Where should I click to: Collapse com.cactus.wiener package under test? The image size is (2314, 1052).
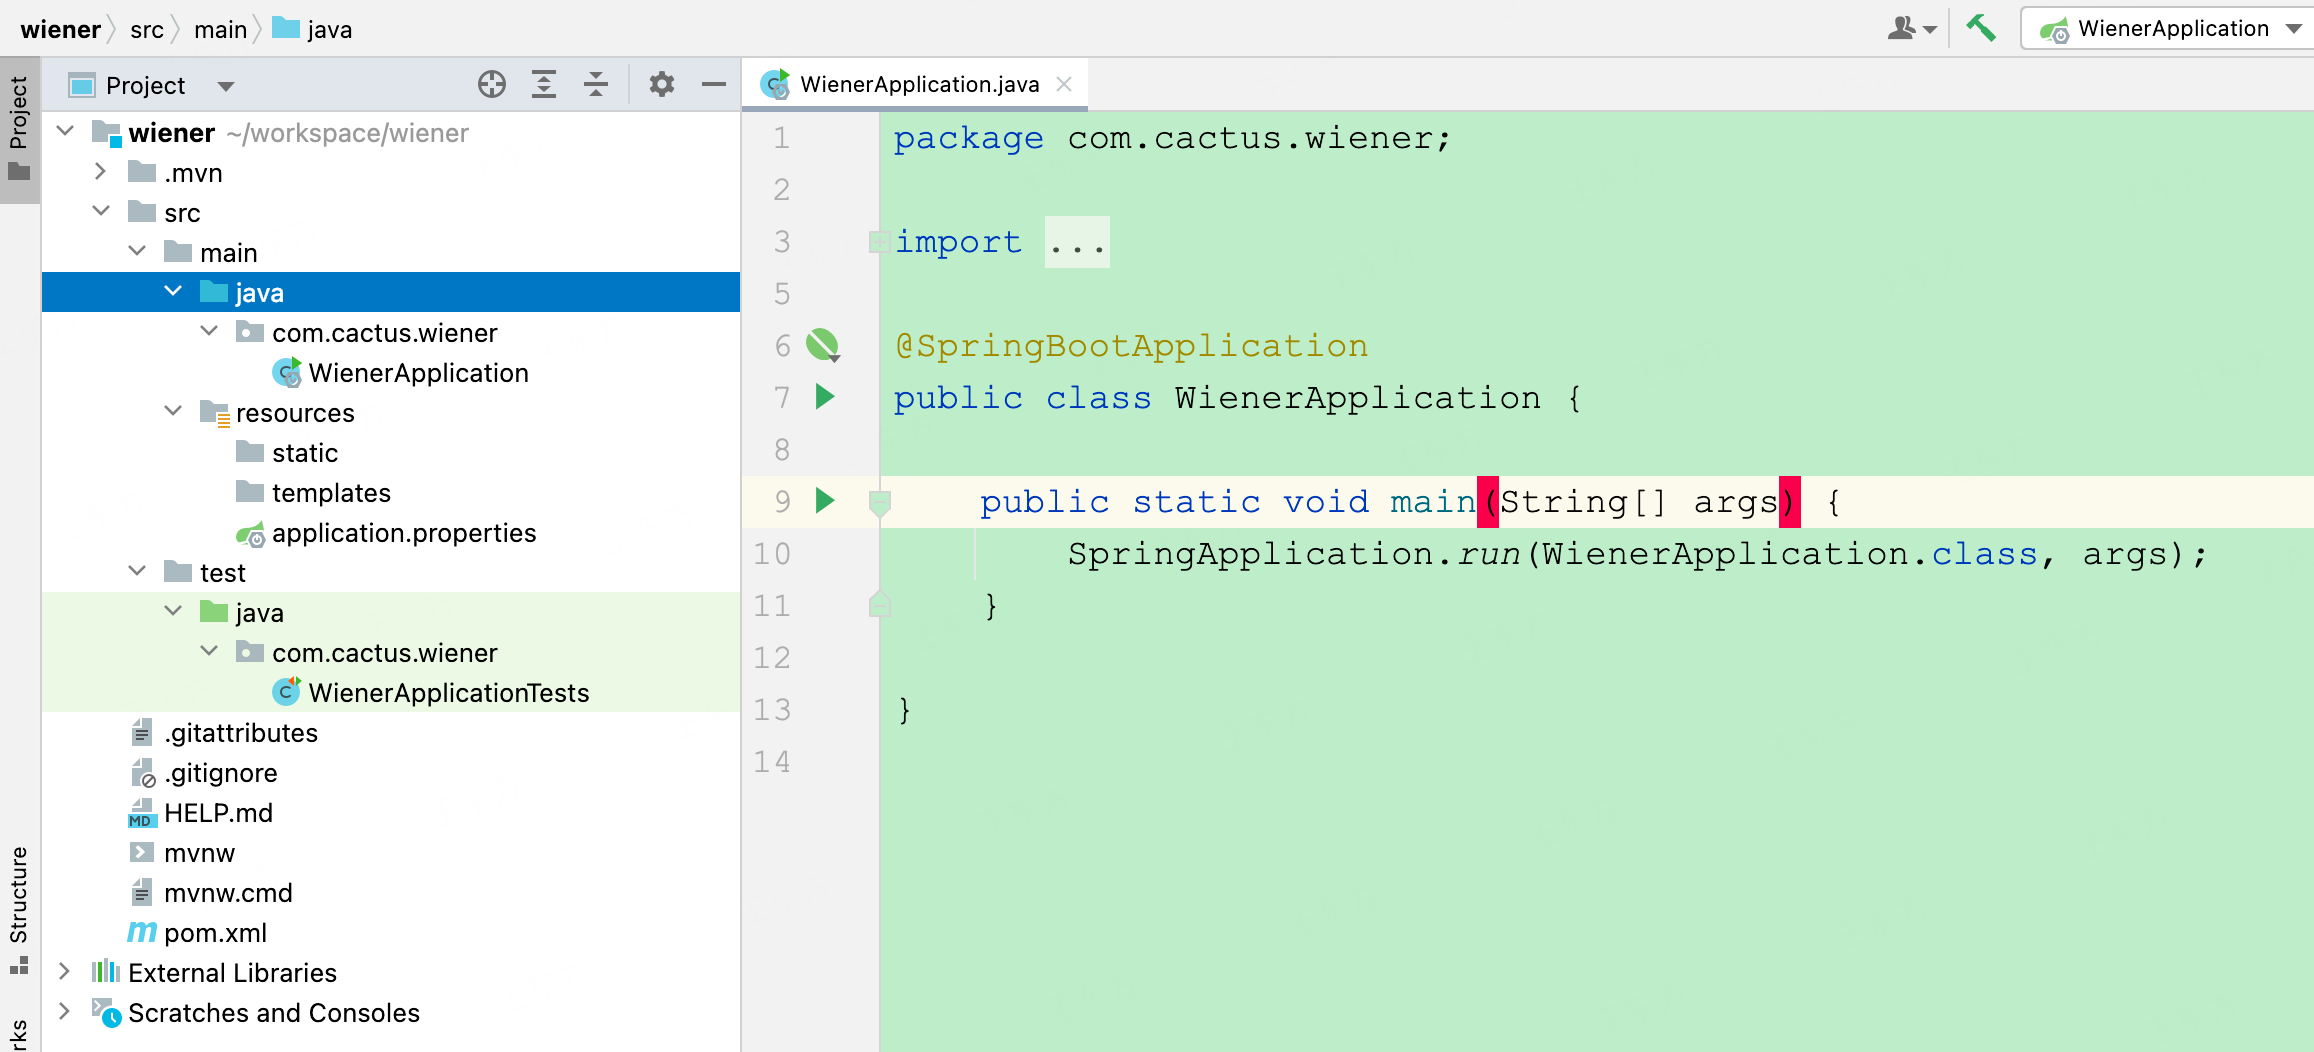click(209, 651)
